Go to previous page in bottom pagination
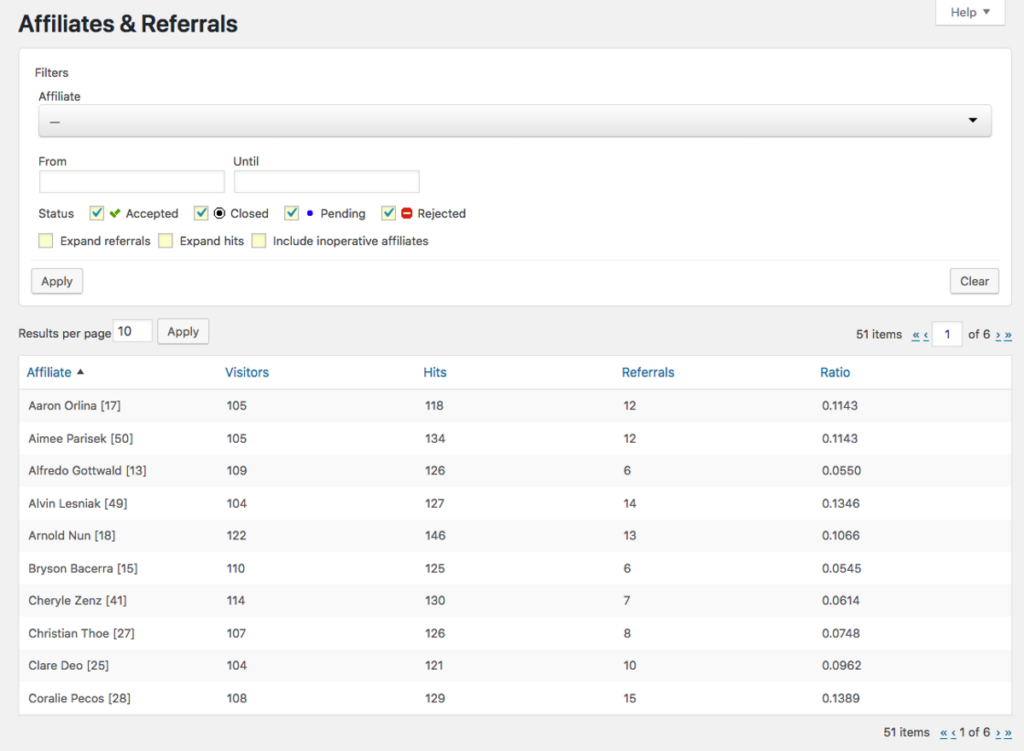The width and height of the screenshot is (1024, 751). (x=953, y=733)
